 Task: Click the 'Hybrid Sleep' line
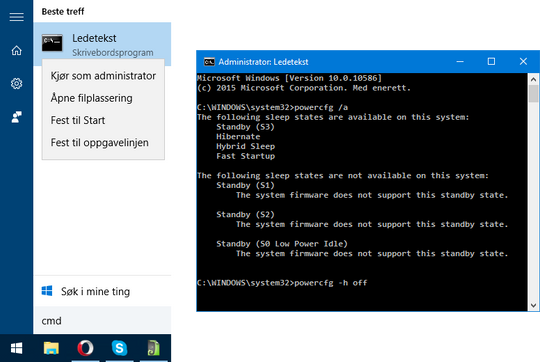coord(246,146)
